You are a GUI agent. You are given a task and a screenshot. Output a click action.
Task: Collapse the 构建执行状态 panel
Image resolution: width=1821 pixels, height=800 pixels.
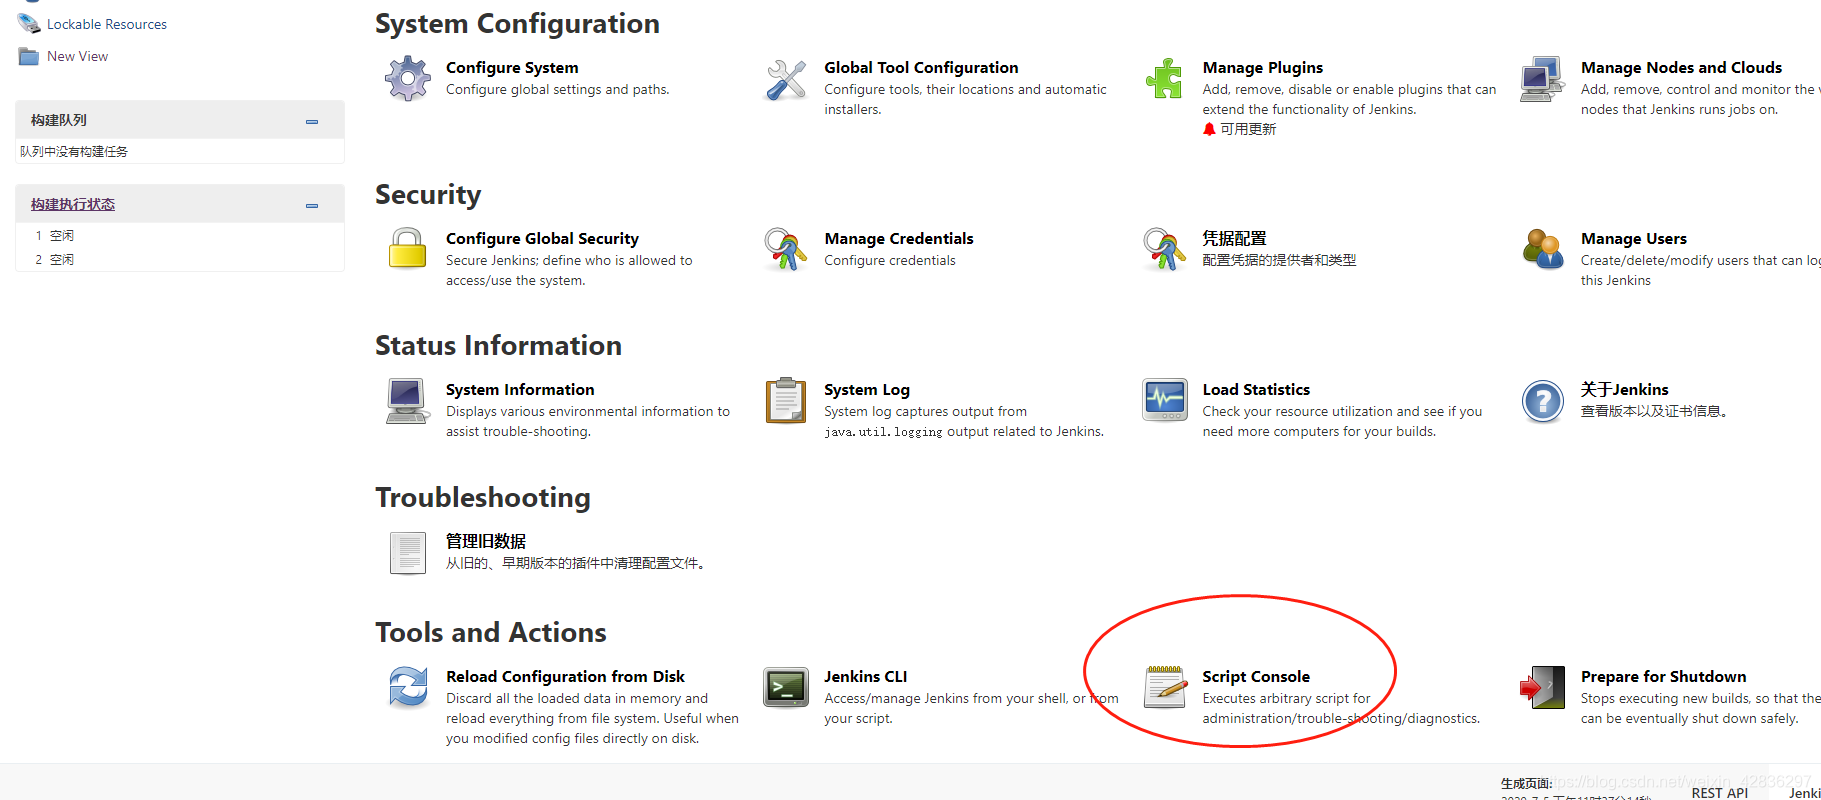point(312,205)
